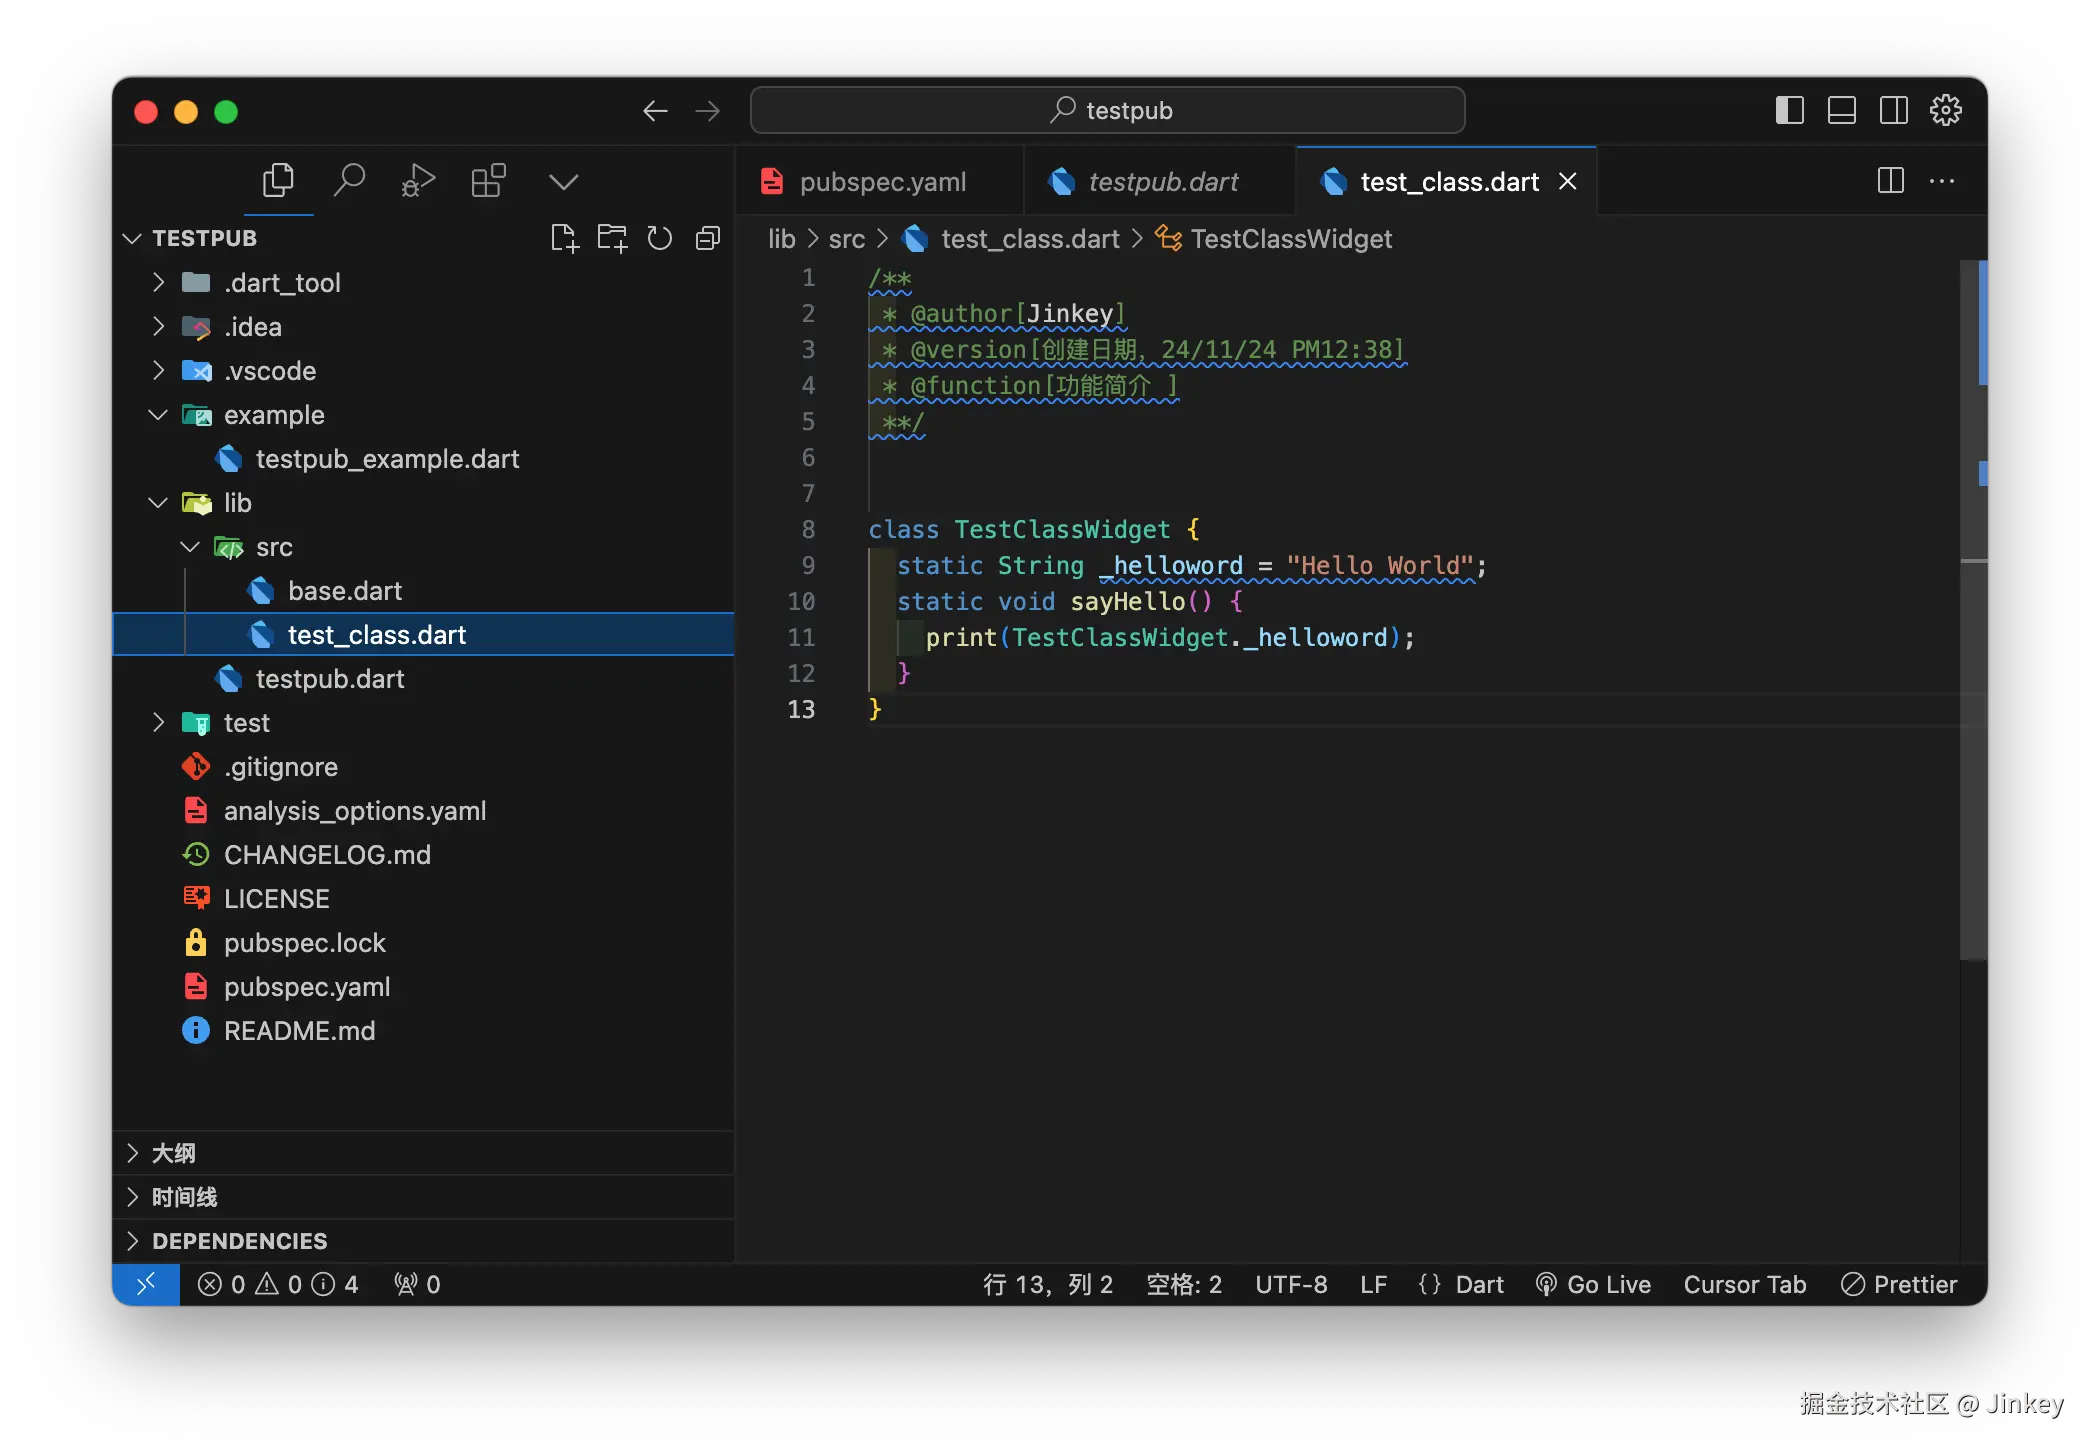Split the editor to the right
Image resolution: width=2100 pixels, height=1454 pixels.
pyautogui.click(x=1890, y=181)
